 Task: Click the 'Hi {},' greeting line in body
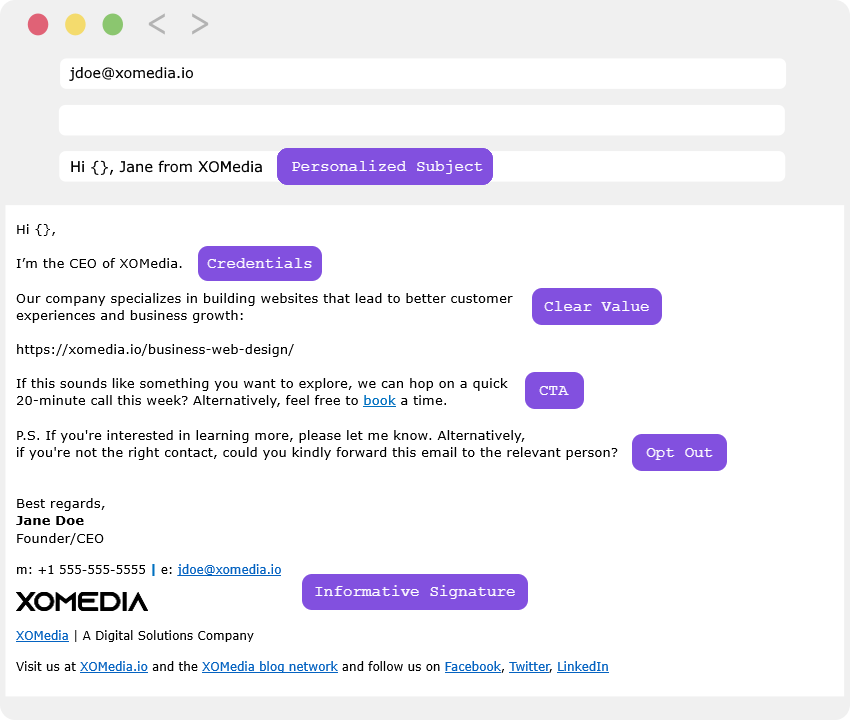click(x=36, y=230)
